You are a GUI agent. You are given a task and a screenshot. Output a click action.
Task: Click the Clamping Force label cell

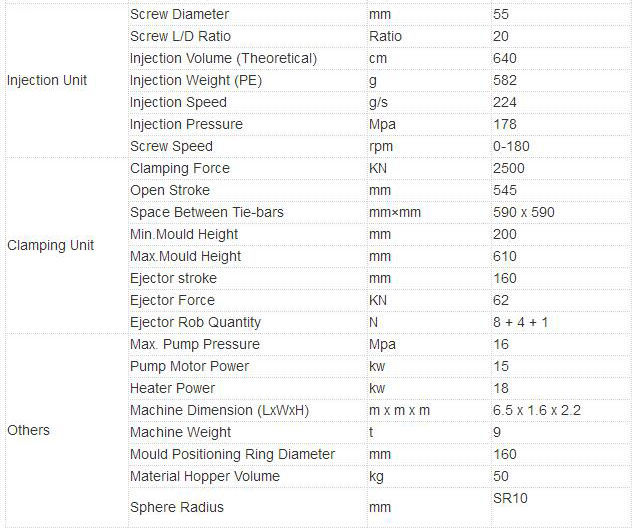(179, 168)
